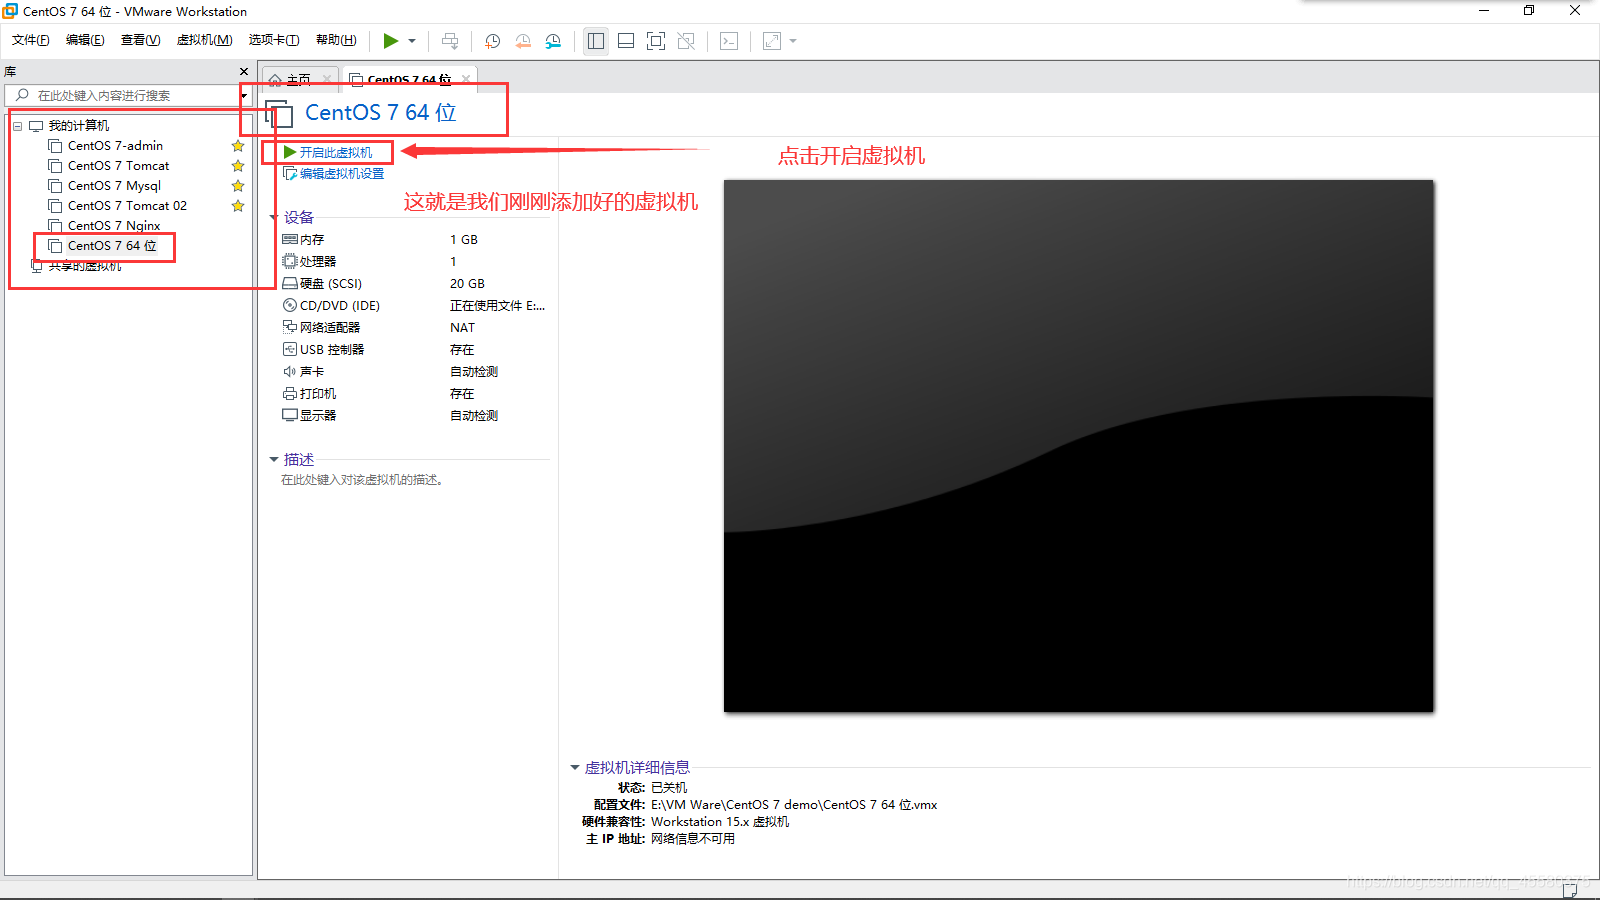Open the 选项卡(T) menu
The width and height of the screenshot is (1600, 900).
point(274,40)
